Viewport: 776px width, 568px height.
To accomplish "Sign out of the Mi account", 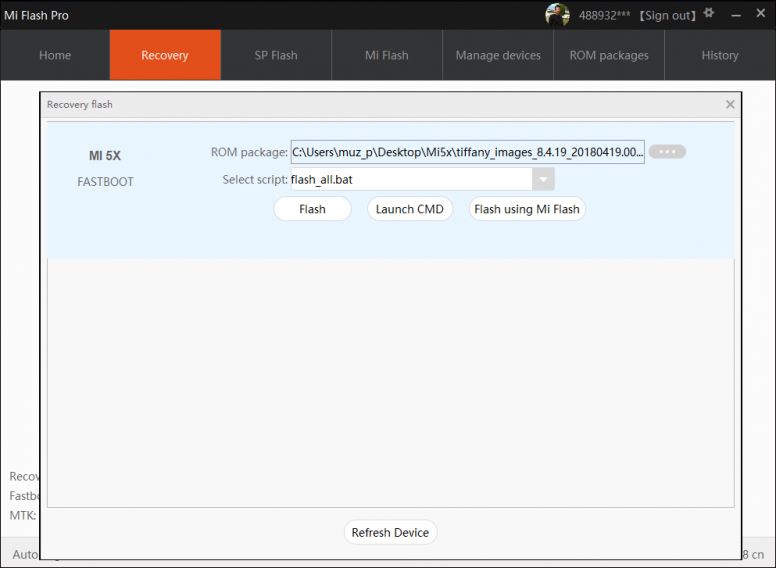I will point(667,15).
